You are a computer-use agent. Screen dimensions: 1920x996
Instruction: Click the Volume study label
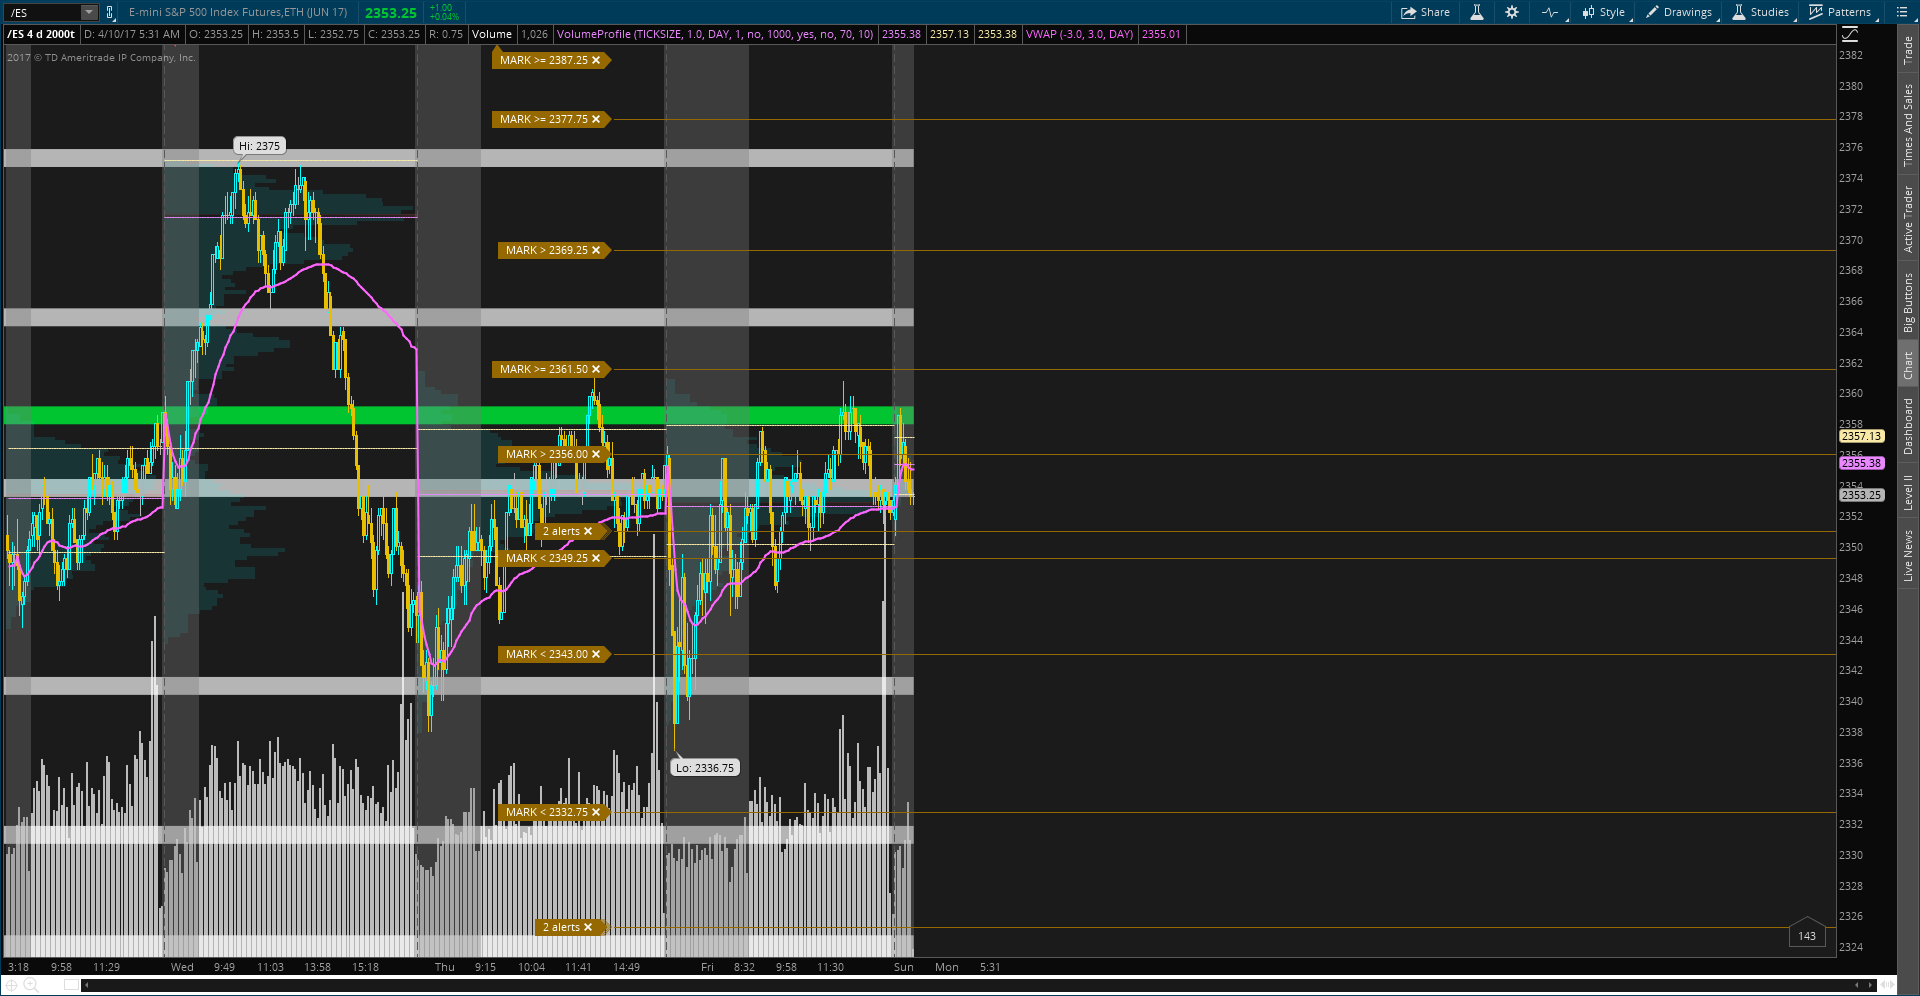point(492,34)
